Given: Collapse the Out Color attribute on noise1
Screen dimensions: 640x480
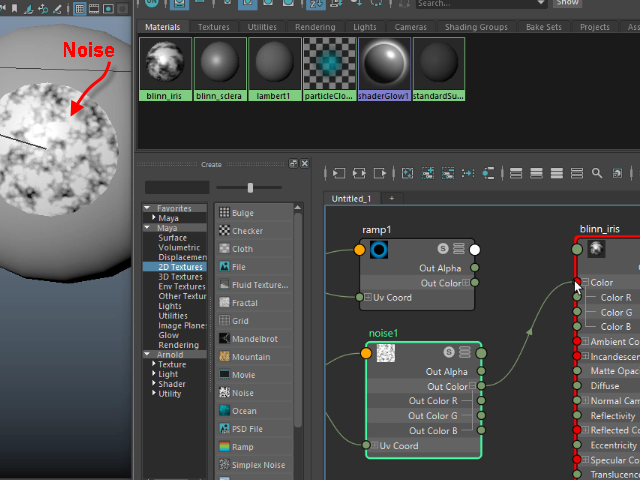Looking at the screenshot, I should pyautogui.click(x=481, y=387).
